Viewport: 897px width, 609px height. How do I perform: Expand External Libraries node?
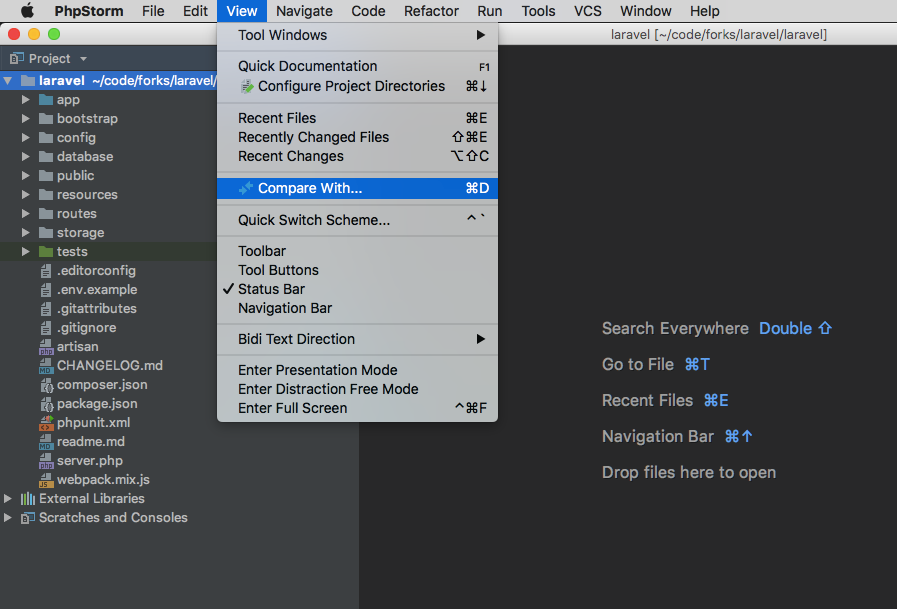(7, 499)
